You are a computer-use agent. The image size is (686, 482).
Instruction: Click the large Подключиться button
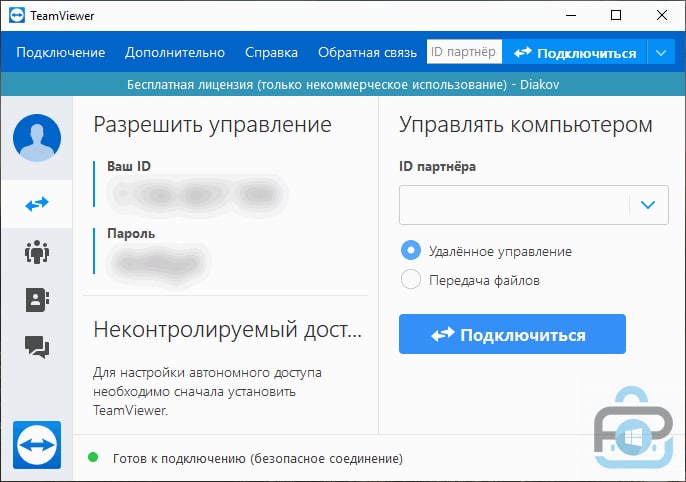point(512,334)
